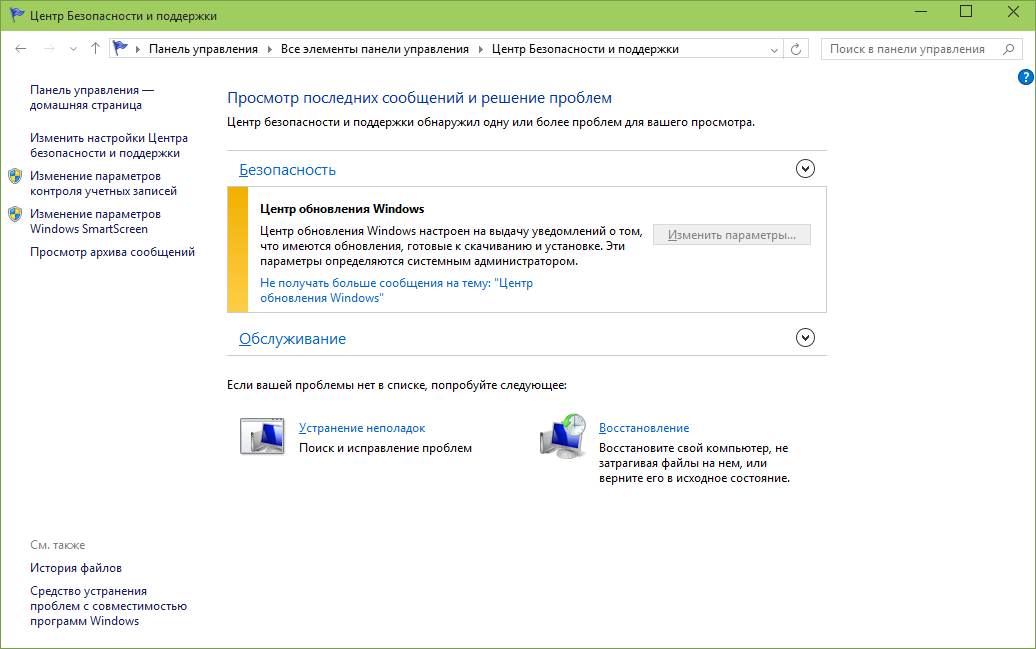Open the address bar history dropdown
The width and height of the screenshot is (1036, 649).
pos(774,50)
